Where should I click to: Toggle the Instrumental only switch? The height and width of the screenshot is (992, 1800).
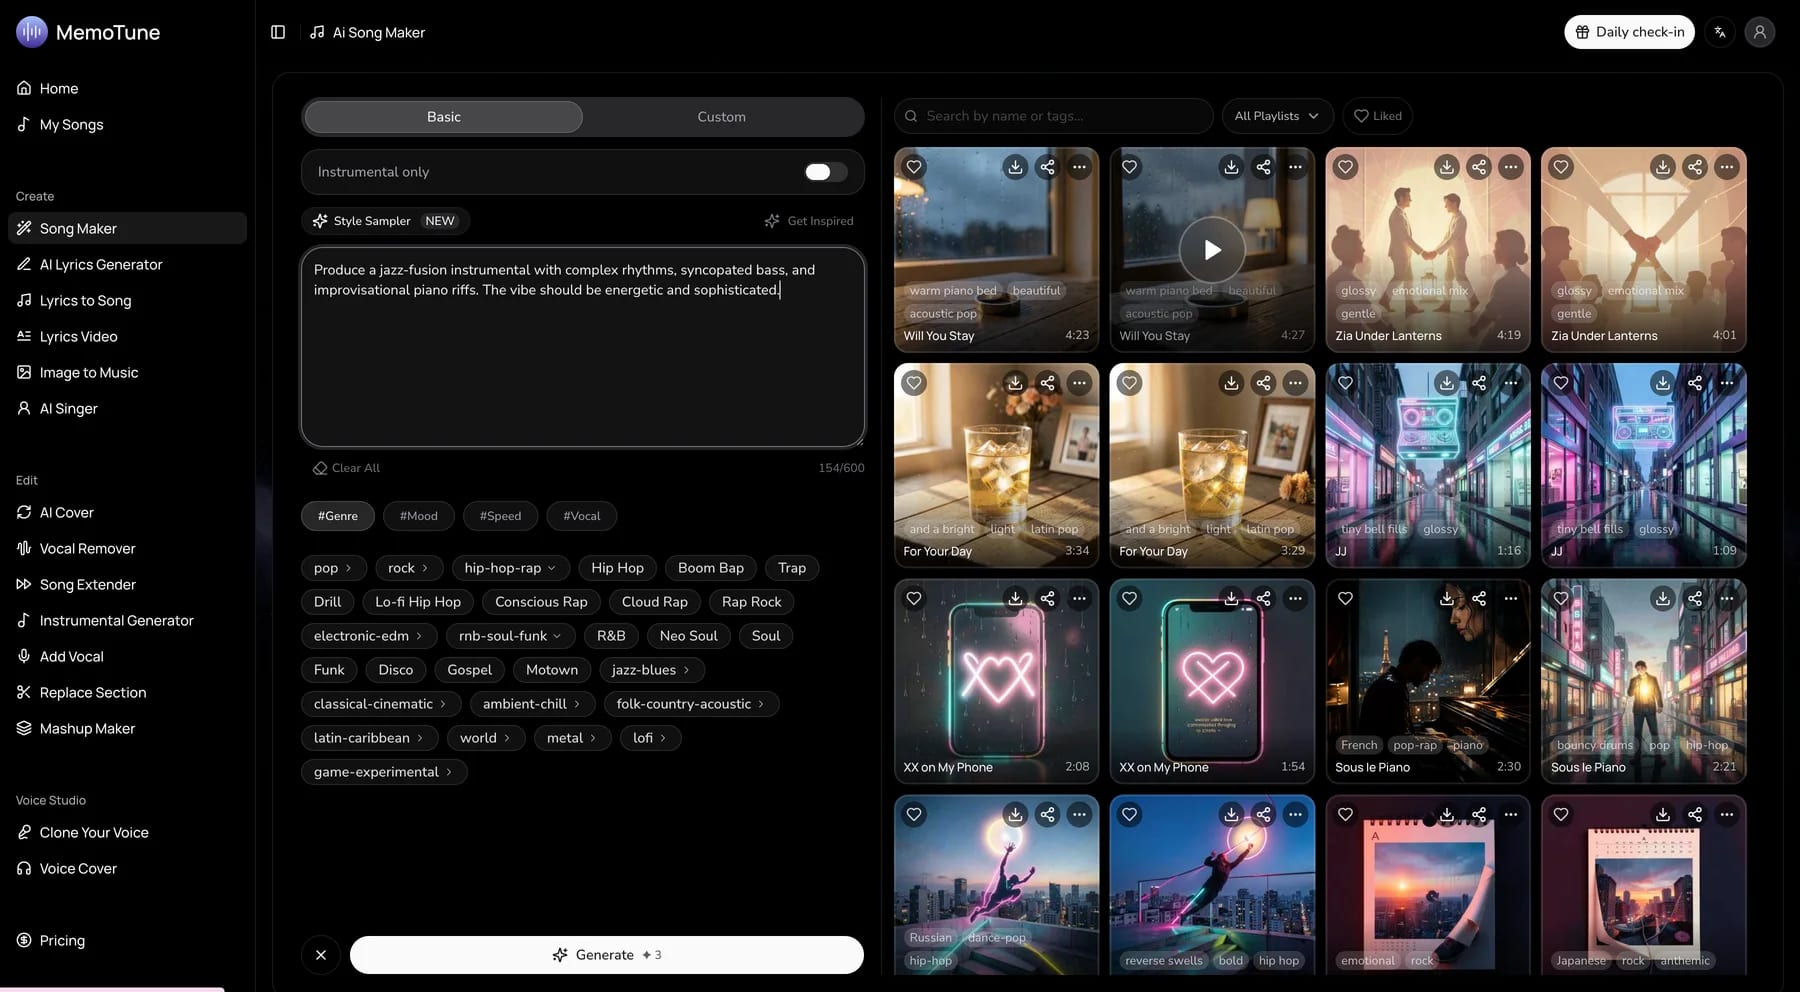point(826,172)
